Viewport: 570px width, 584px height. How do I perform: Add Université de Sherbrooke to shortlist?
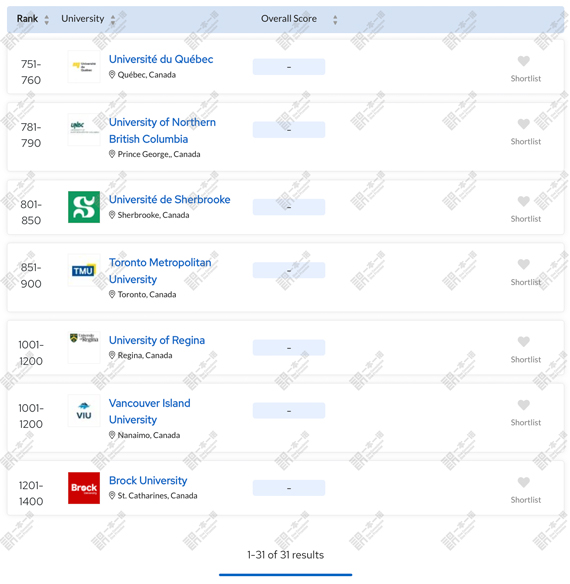tap(523, 201)
